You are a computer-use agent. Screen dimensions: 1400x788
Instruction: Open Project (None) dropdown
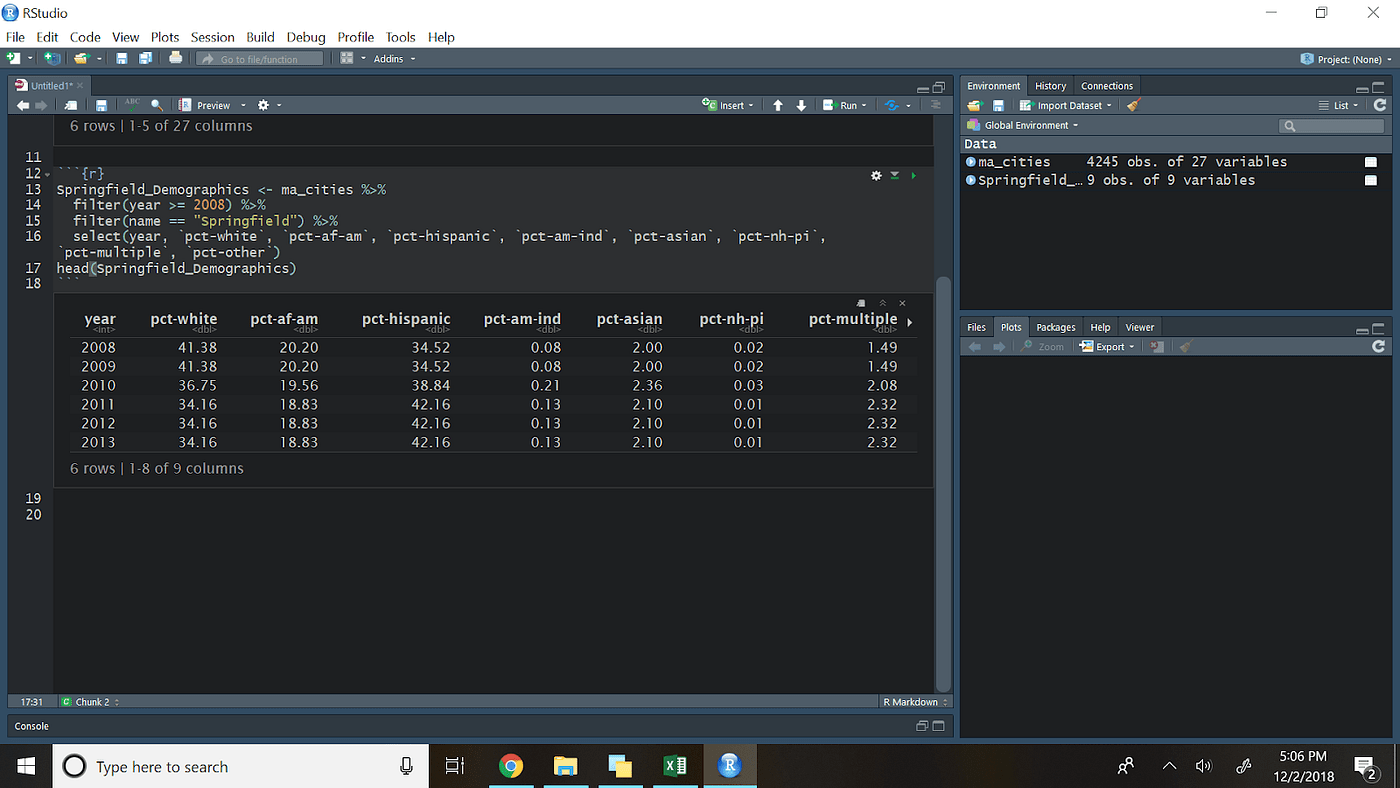coord(1345,59)
